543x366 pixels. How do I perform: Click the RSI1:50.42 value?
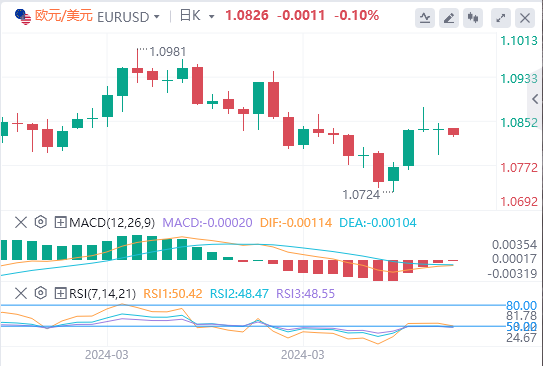(172, 294)
